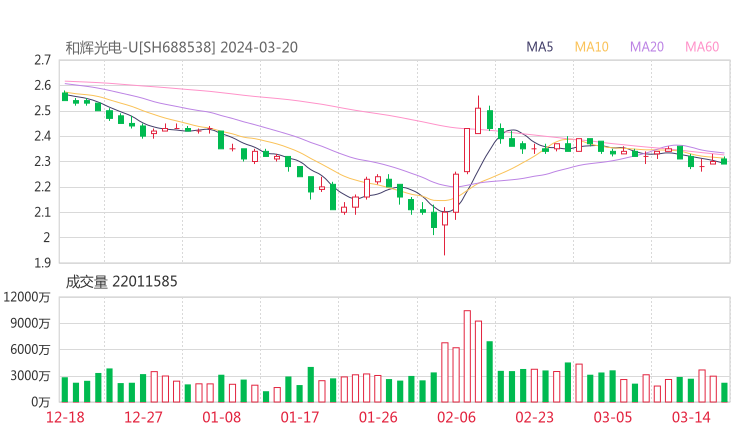Image resolution: width=740 pixels, height=440 pixels.
Task: Click the MA60 legend label
Action: pos(702,47)
